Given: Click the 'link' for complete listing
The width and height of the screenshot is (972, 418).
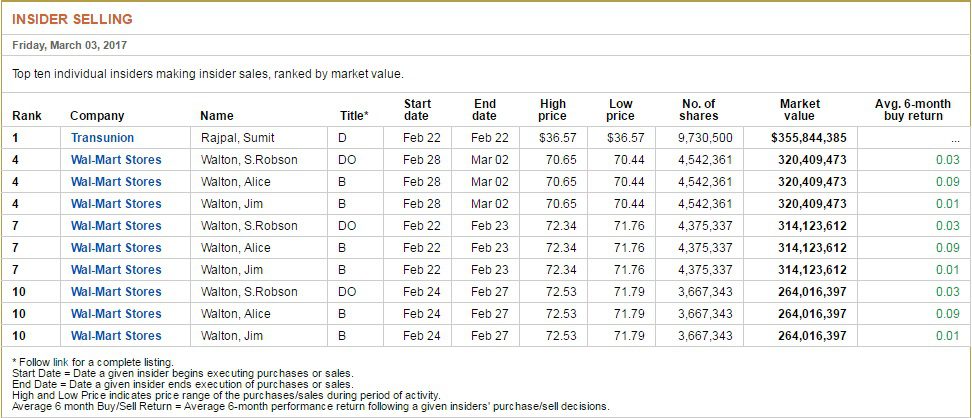Looking at the screenshot, I should pyautogui.click(x=61, y=362).
